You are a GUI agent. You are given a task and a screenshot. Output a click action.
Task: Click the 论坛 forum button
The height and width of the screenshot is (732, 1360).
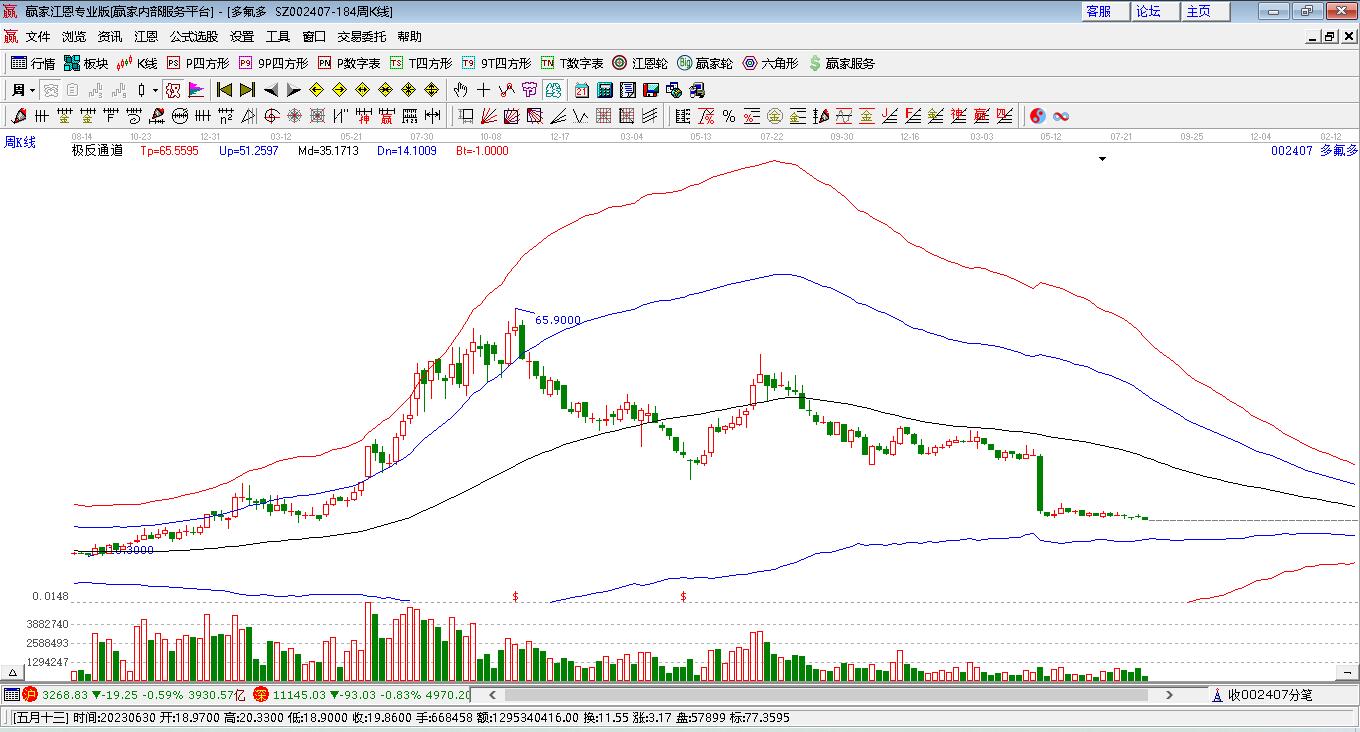click(1155, 11)
